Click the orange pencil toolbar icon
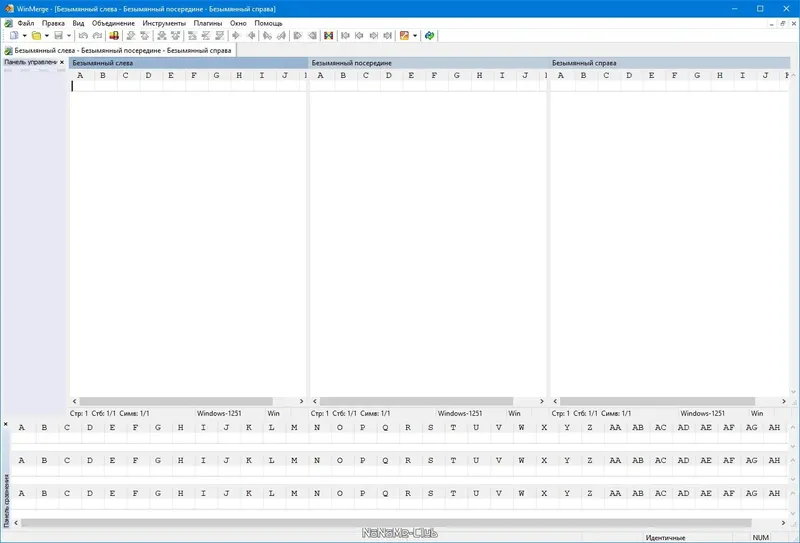 405,36
